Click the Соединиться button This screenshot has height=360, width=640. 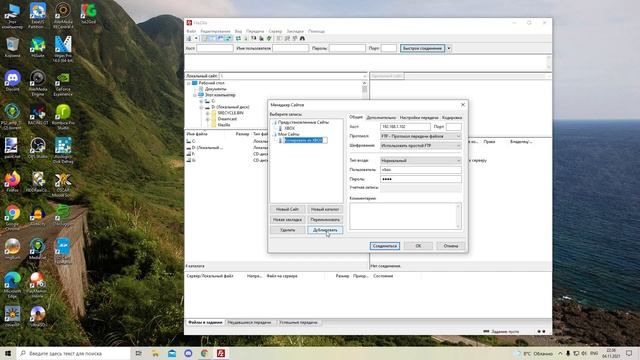[x=384, y=246]
